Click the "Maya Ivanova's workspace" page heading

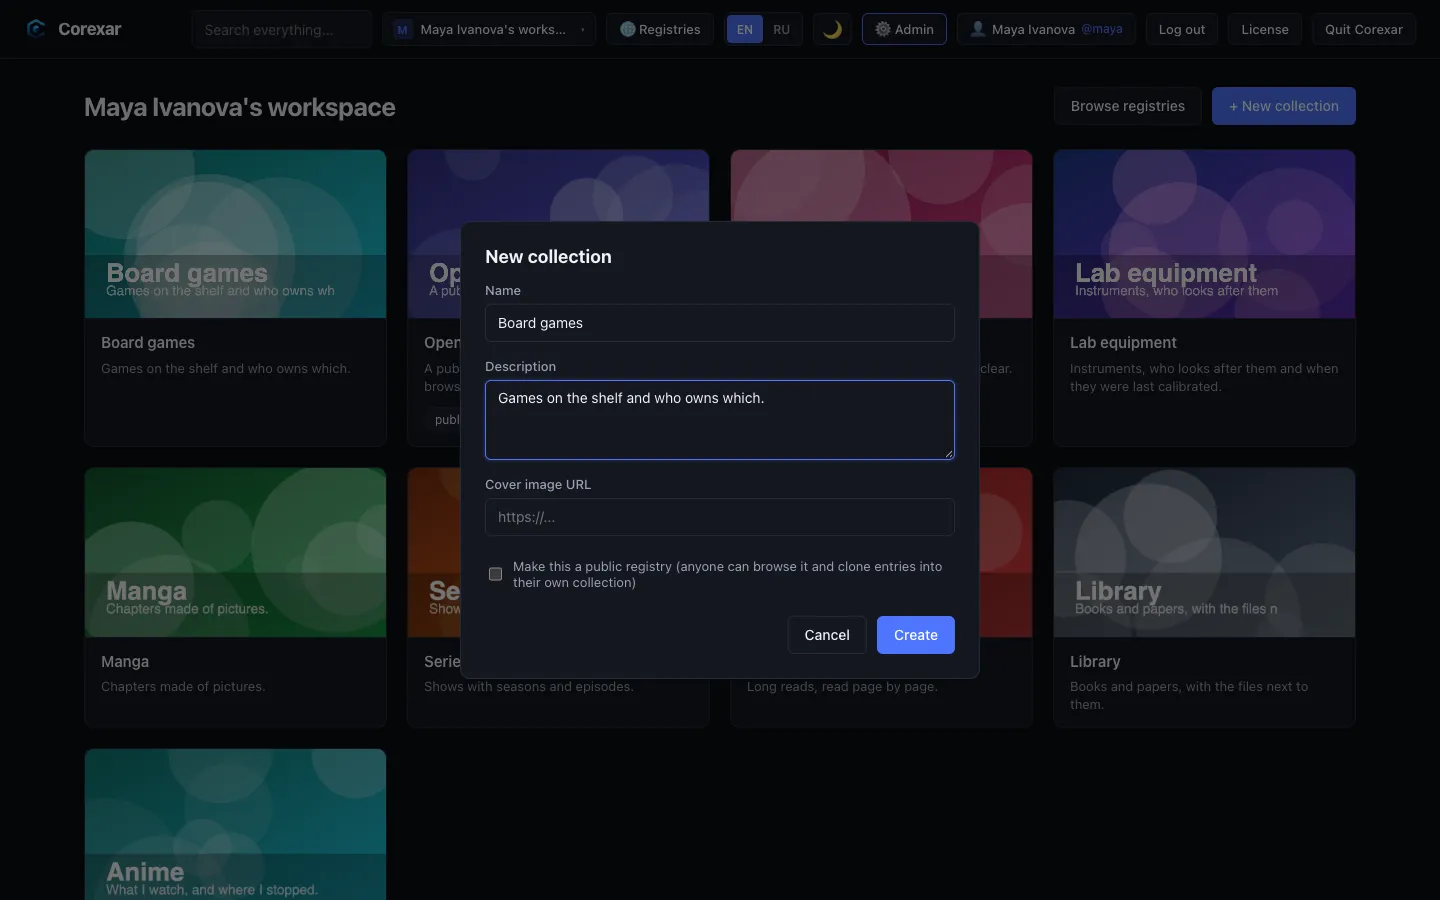coord(240,107)
